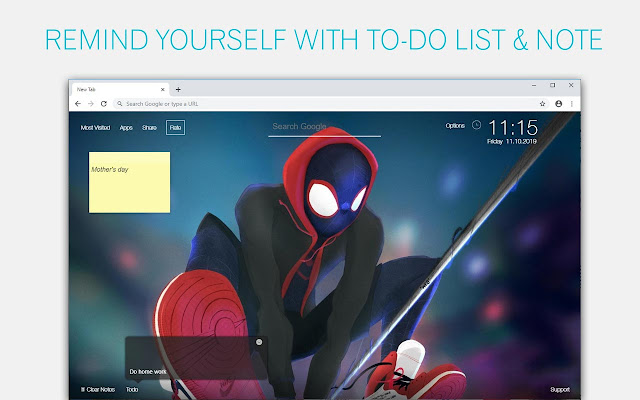Click the Search Google input field
The height and width of the screenshot is (400, 640).
(324, 127)
